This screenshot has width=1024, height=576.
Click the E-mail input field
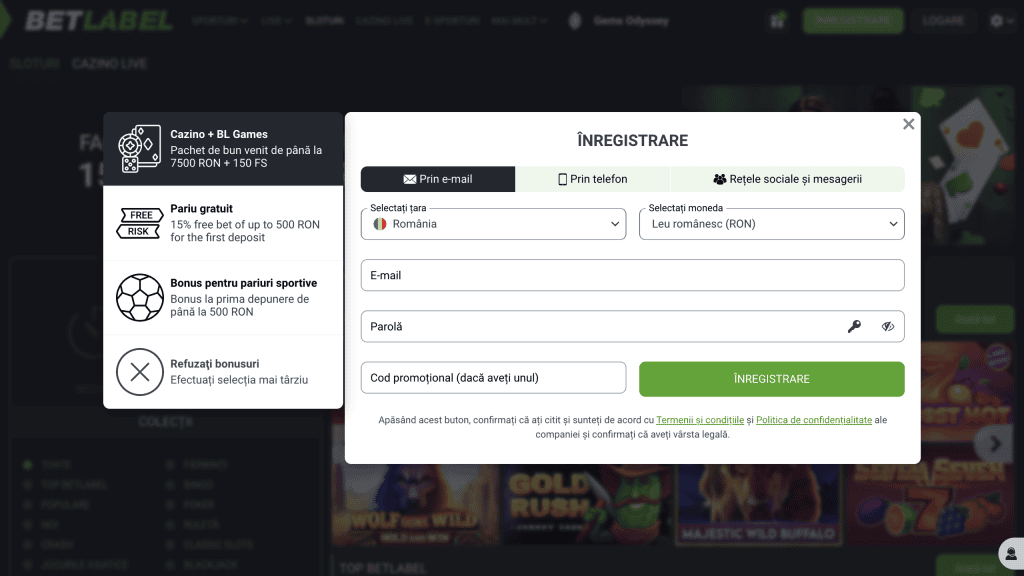[632, 275]
